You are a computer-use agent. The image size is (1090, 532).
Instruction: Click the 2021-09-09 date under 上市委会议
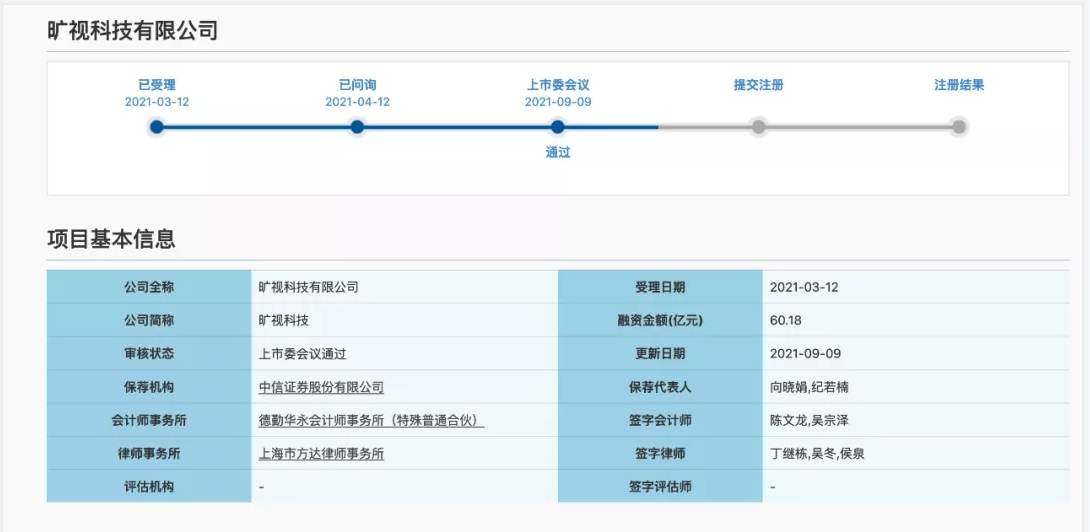click(558, 102)
